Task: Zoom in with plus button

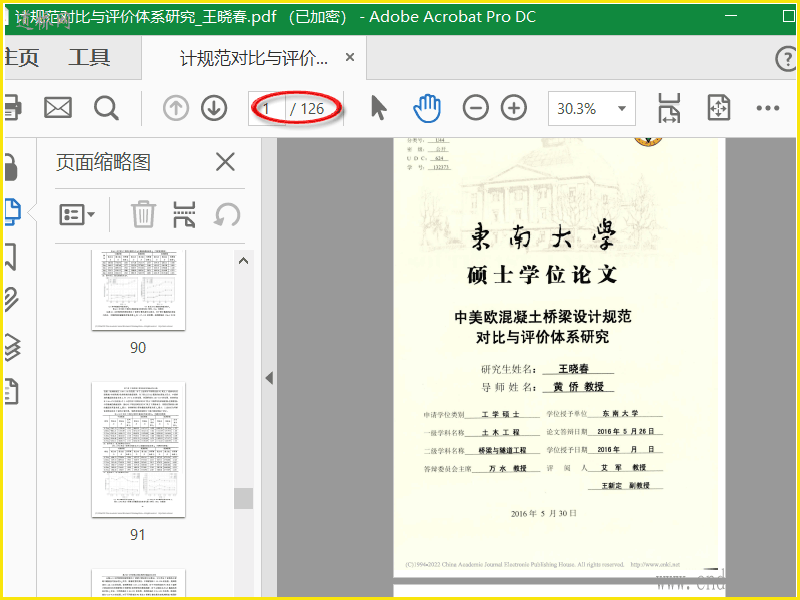Action: (514, 108)
